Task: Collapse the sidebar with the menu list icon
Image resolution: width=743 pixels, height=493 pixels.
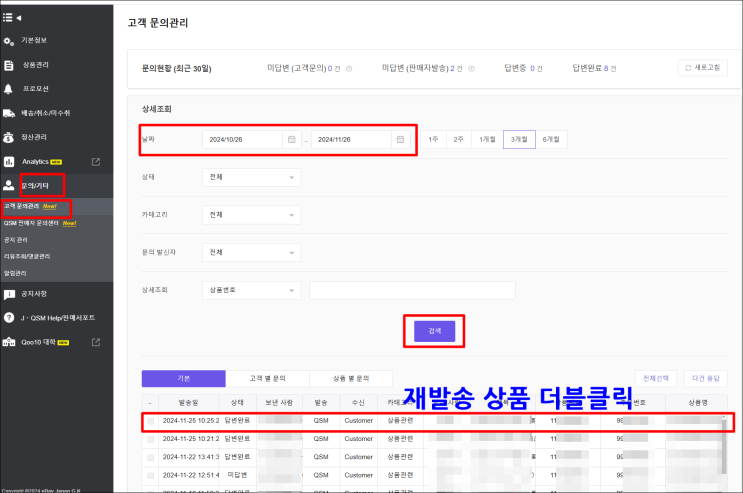Action: (x=8, y=18)
